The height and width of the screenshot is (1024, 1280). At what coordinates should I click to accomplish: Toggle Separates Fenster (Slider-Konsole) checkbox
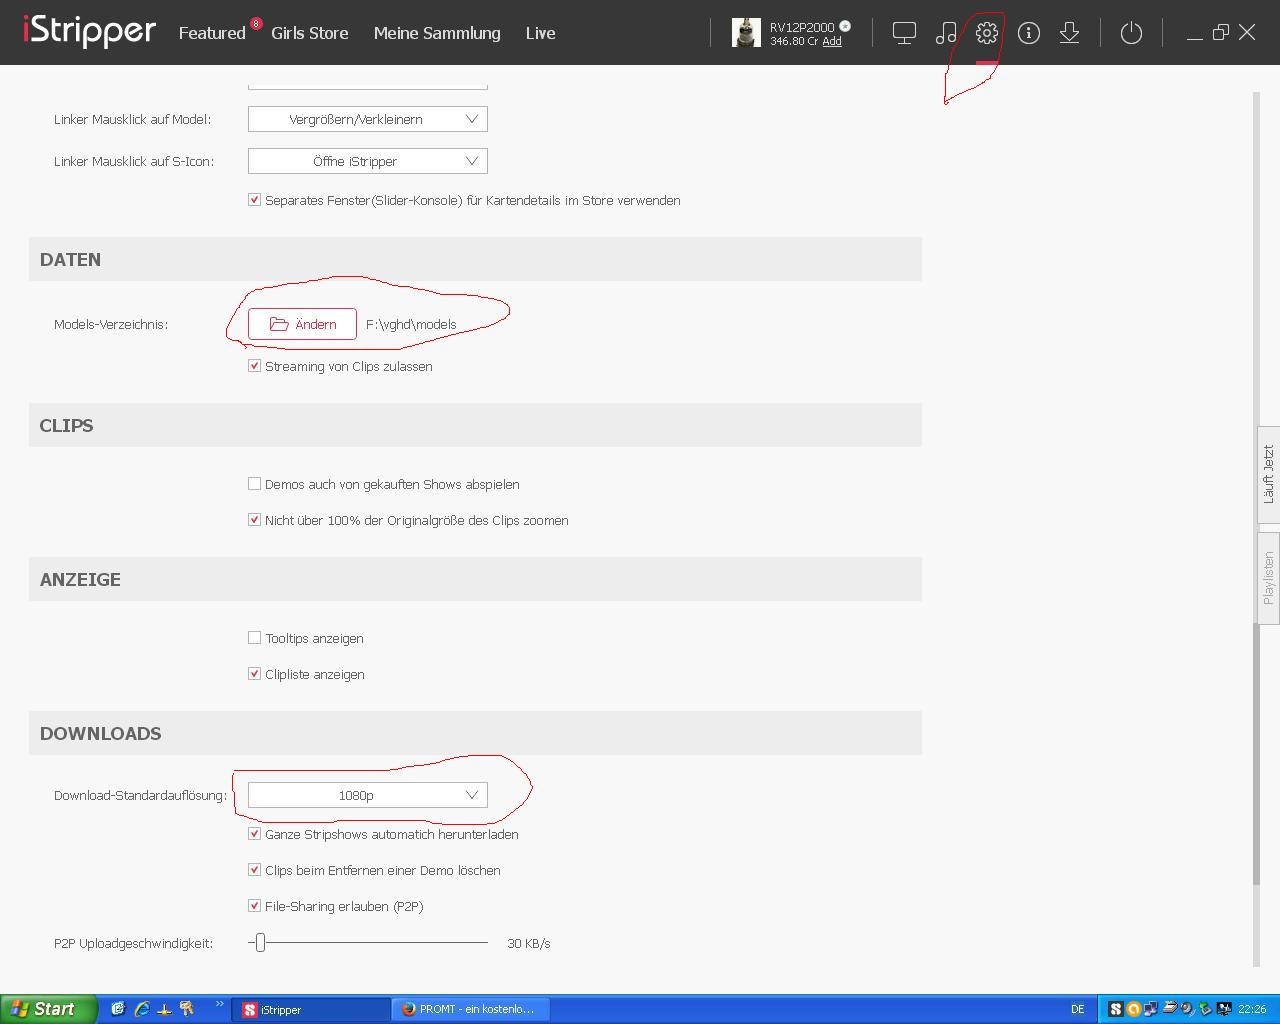(254, 199)
